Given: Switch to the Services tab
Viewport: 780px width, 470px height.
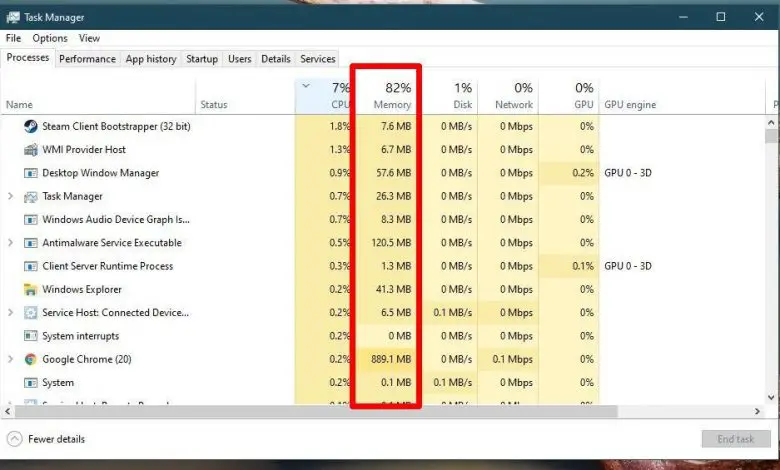Looking at the screenshot, I should tap(318, 59).
